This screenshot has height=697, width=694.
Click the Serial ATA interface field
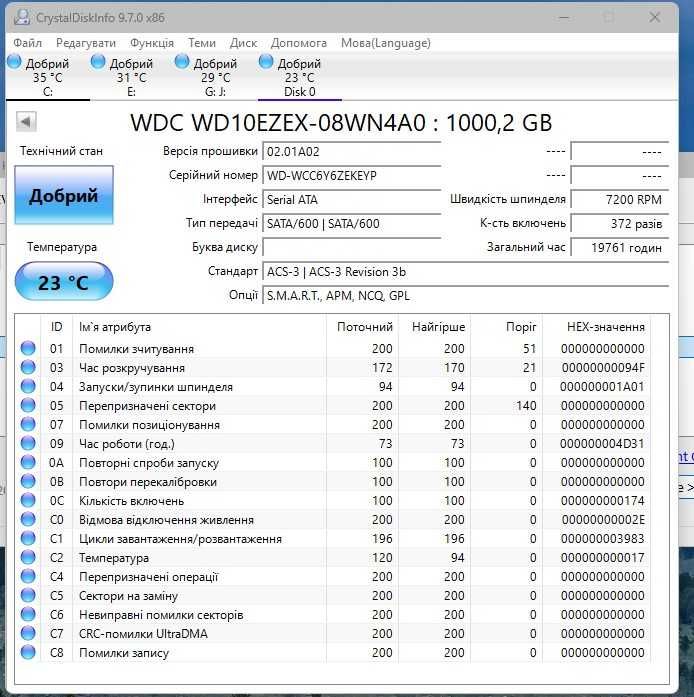[x=352, y=200]
